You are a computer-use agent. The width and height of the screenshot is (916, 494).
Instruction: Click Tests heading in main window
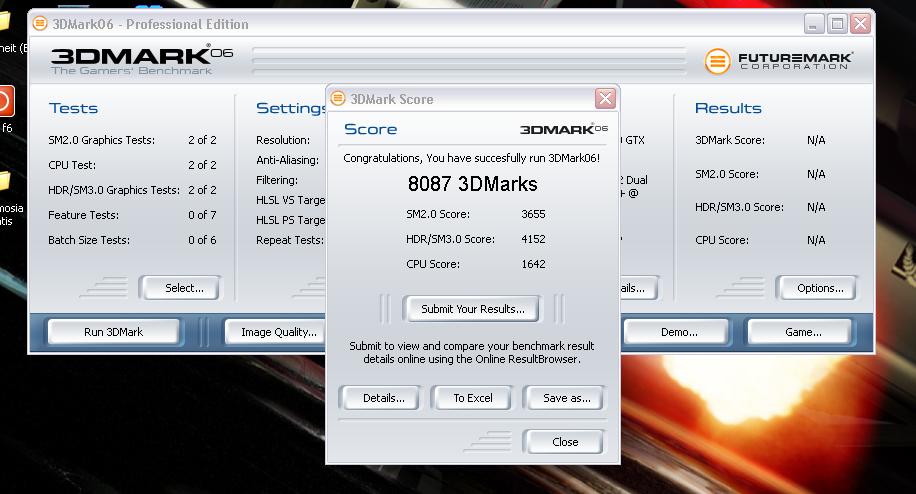(74, 108)
